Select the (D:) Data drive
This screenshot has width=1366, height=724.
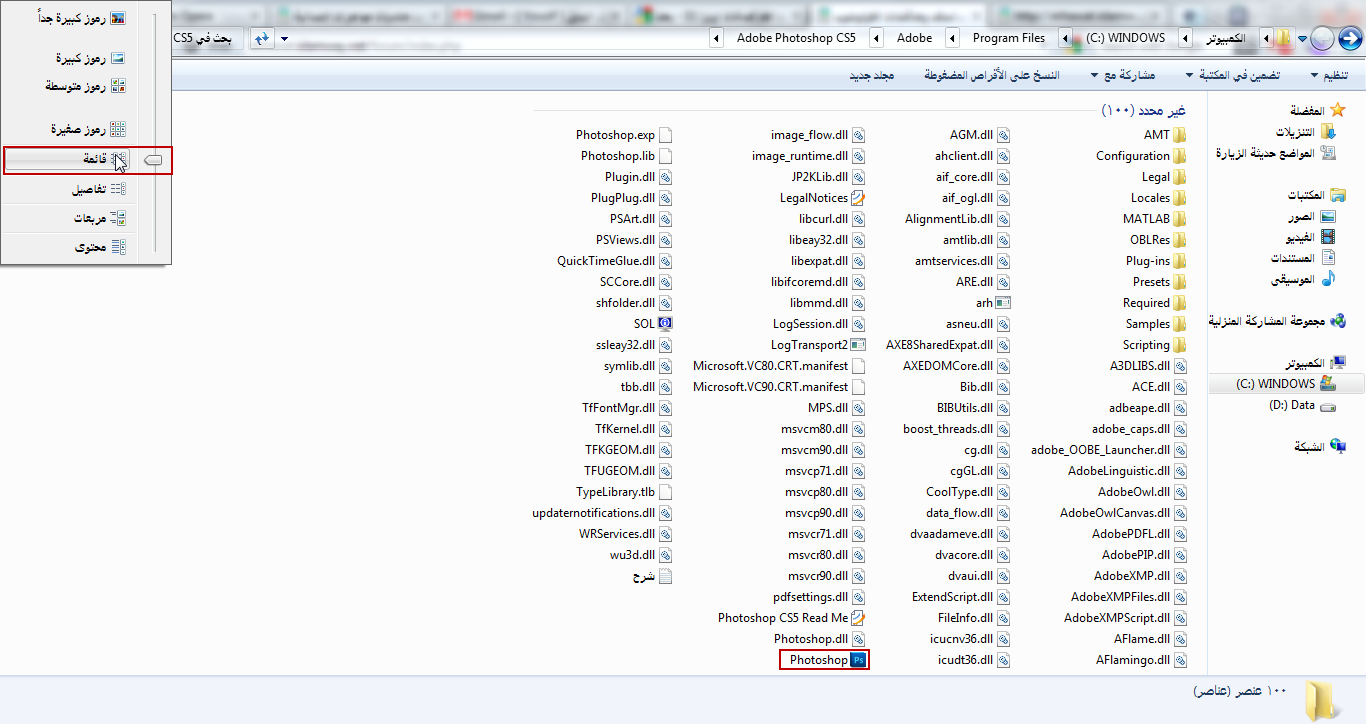[1300, 405]
